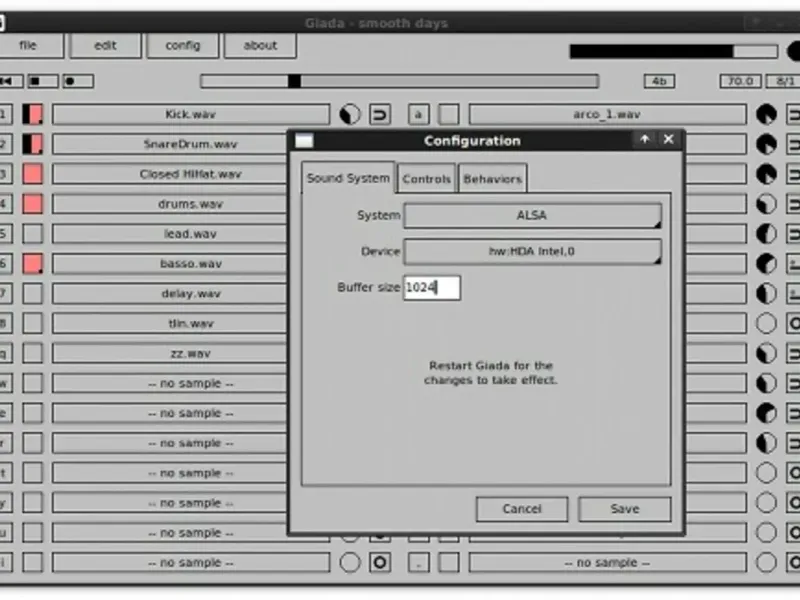Toggle channel button for lead.wav
This screenshot has height=600, width=800.
click(33, 234)
